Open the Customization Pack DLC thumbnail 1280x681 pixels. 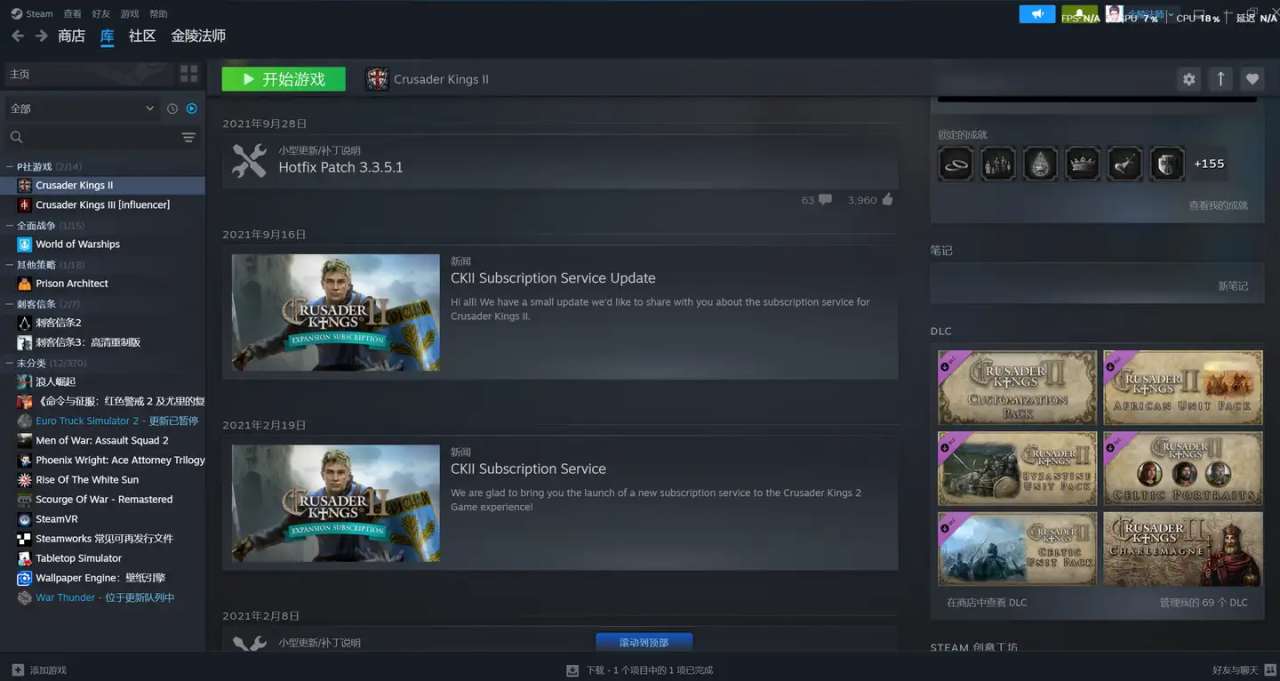pyautogui.click(x=1018, y=387)
